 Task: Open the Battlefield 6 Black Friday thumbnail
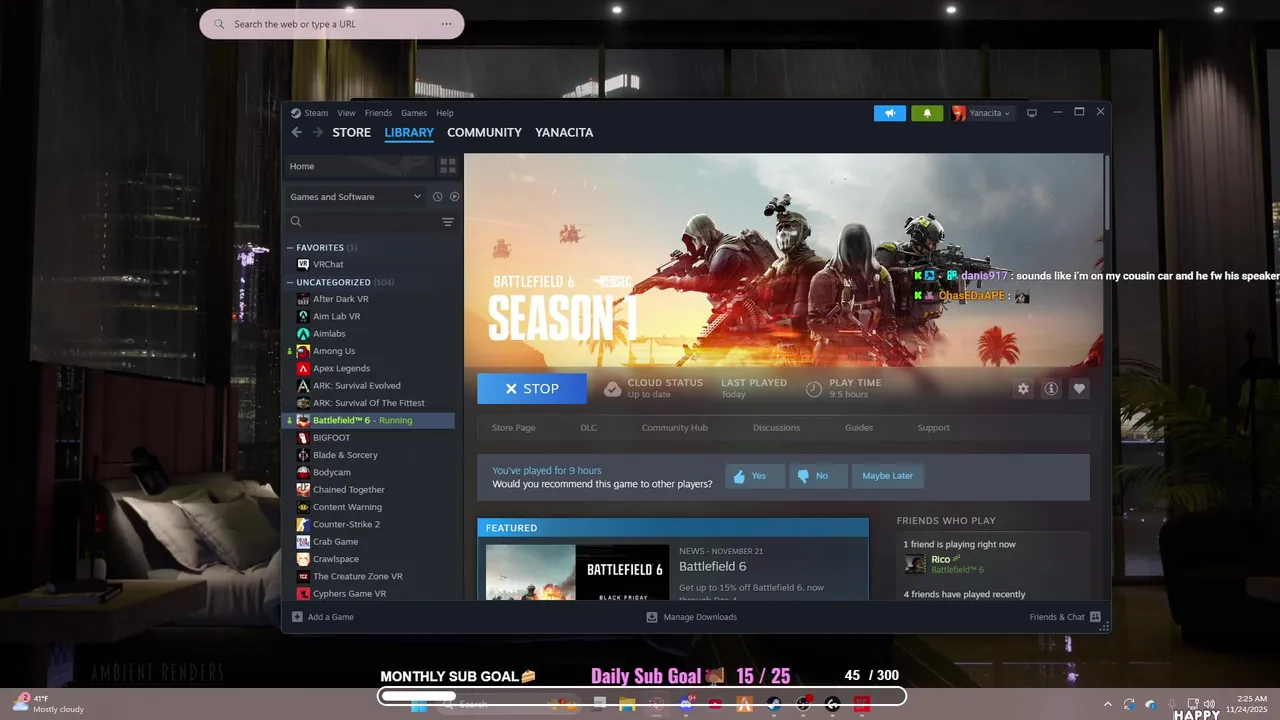click(577, 572)
